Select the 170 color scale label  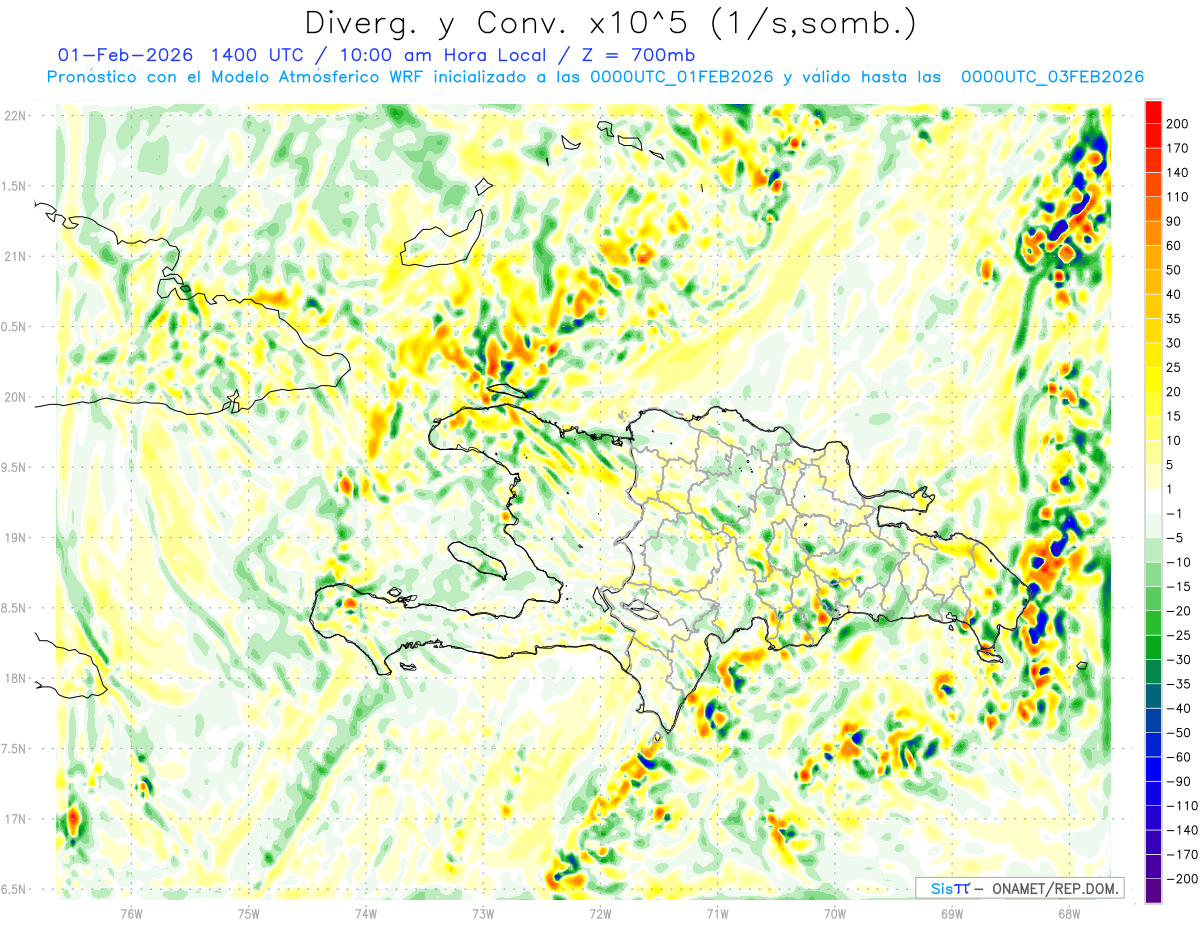(x=1177, y=149)
